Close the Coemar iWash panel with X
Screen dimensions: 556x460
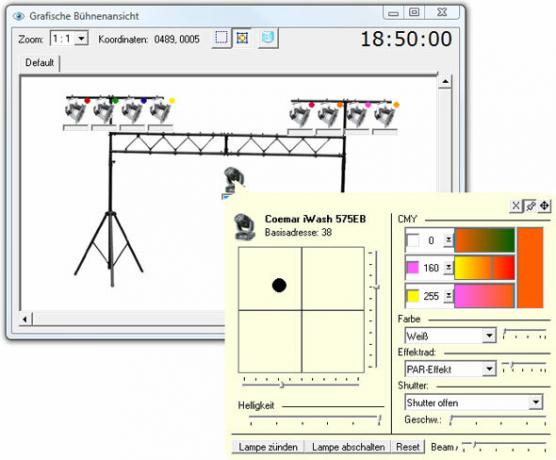[x=516, y=206]
